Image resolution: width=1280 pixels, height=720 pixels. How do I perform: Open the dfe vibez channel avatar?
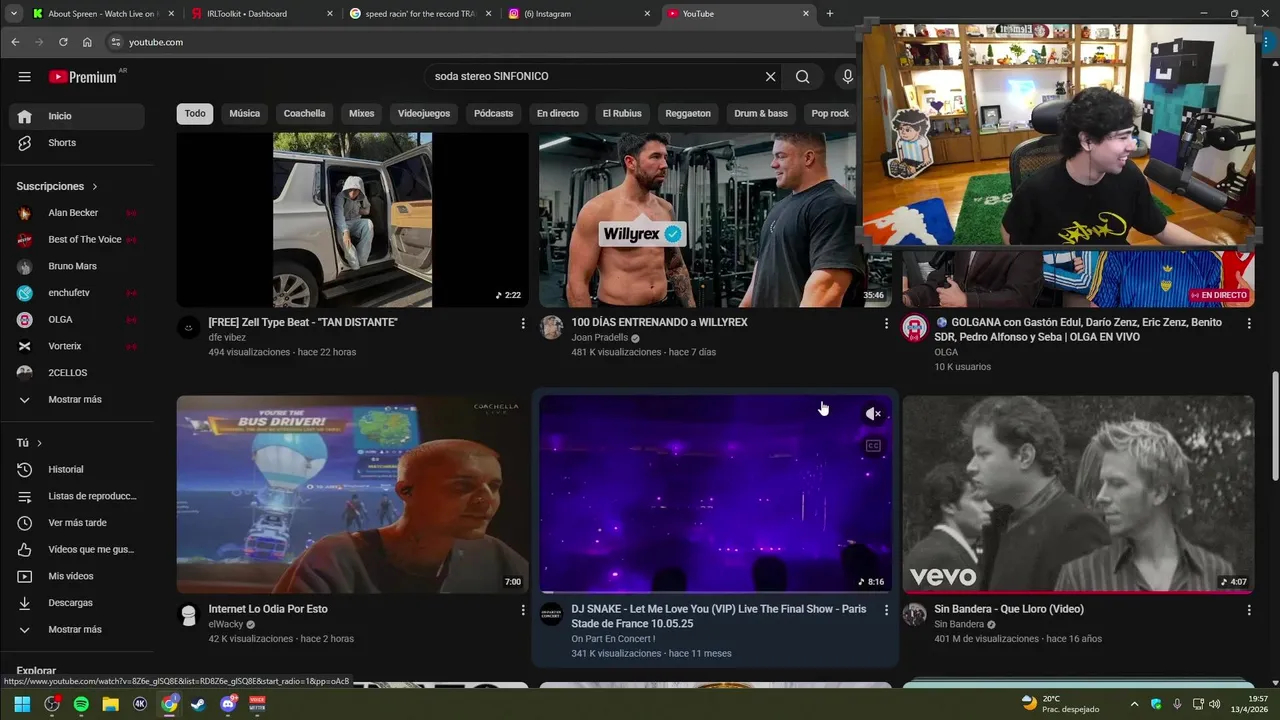[x=188, y=327]
